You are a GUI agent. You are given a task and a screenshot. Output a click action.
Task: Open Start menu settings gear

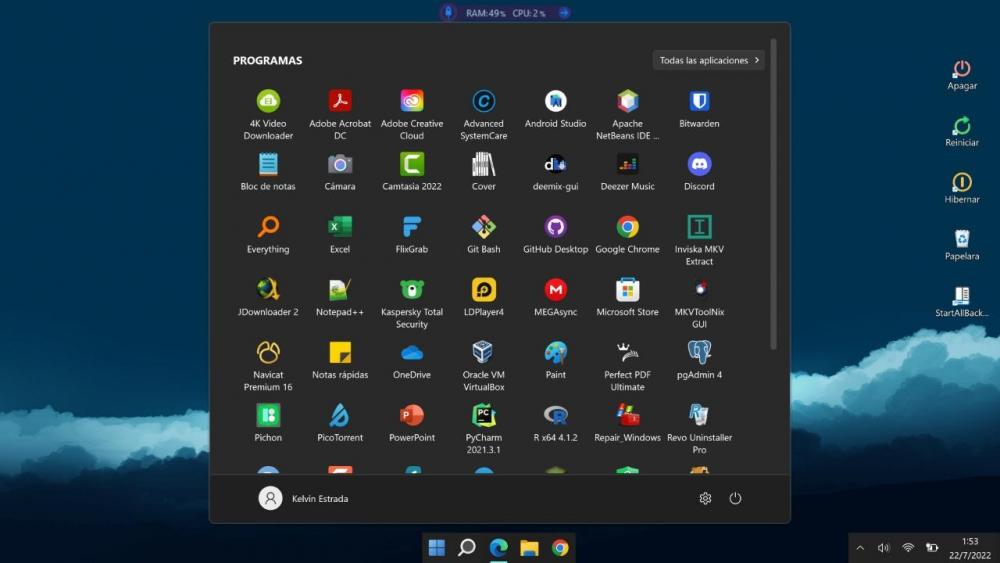(705, 498)
